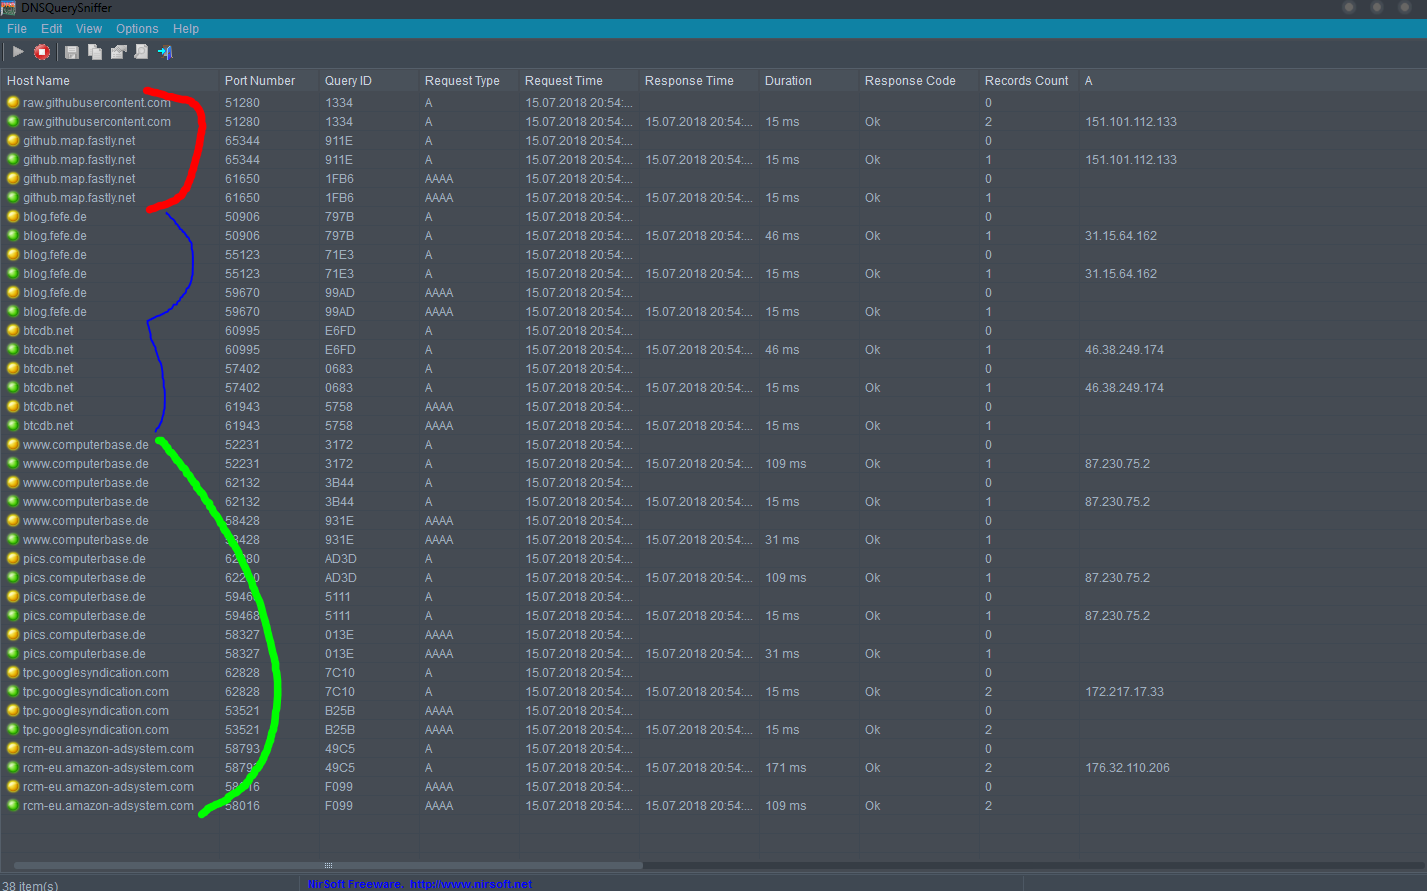Copy selected items via toolbar copy icon
This screenshot has height=891, width=1427.
coord(95,52)
